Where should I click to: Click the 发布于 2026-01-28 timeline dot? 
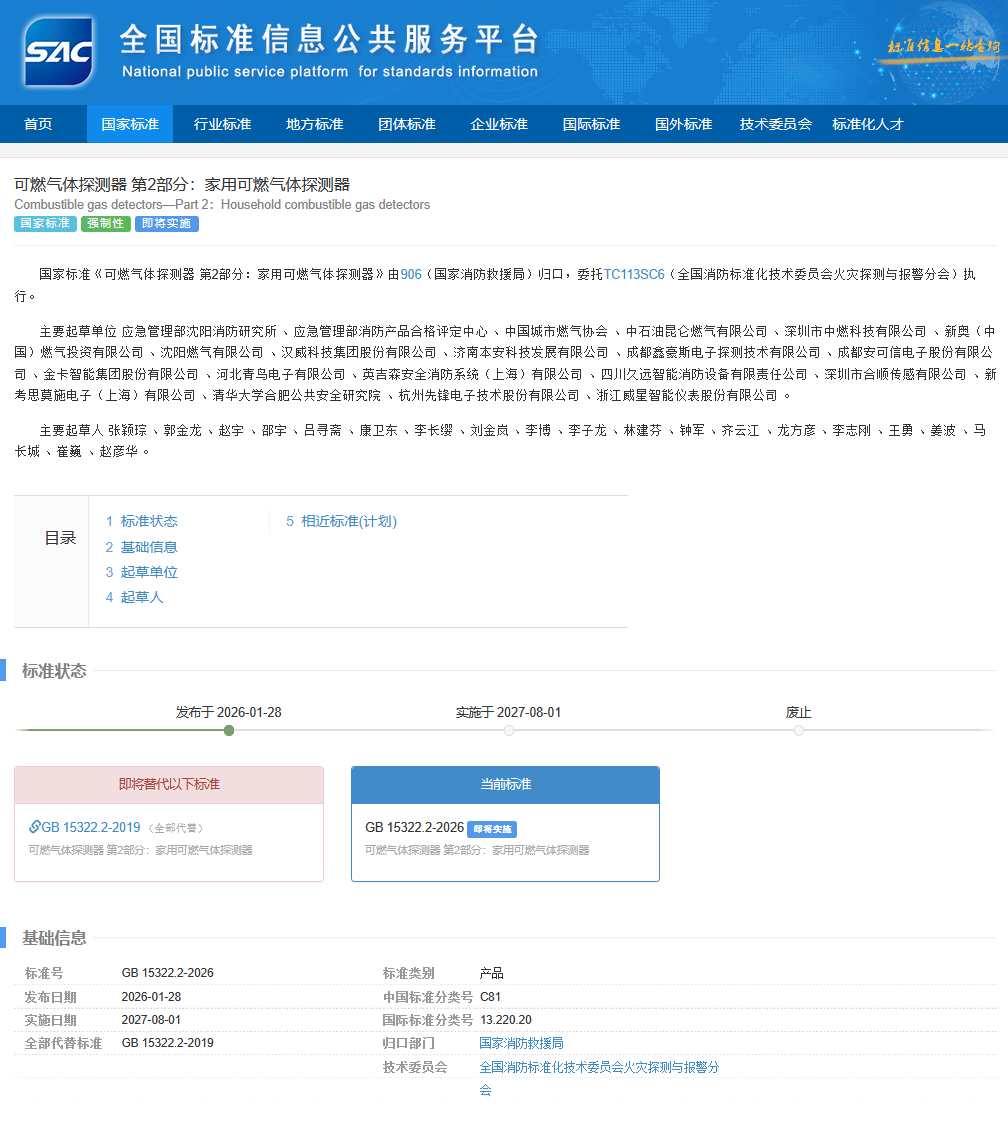tap(229, 730)
